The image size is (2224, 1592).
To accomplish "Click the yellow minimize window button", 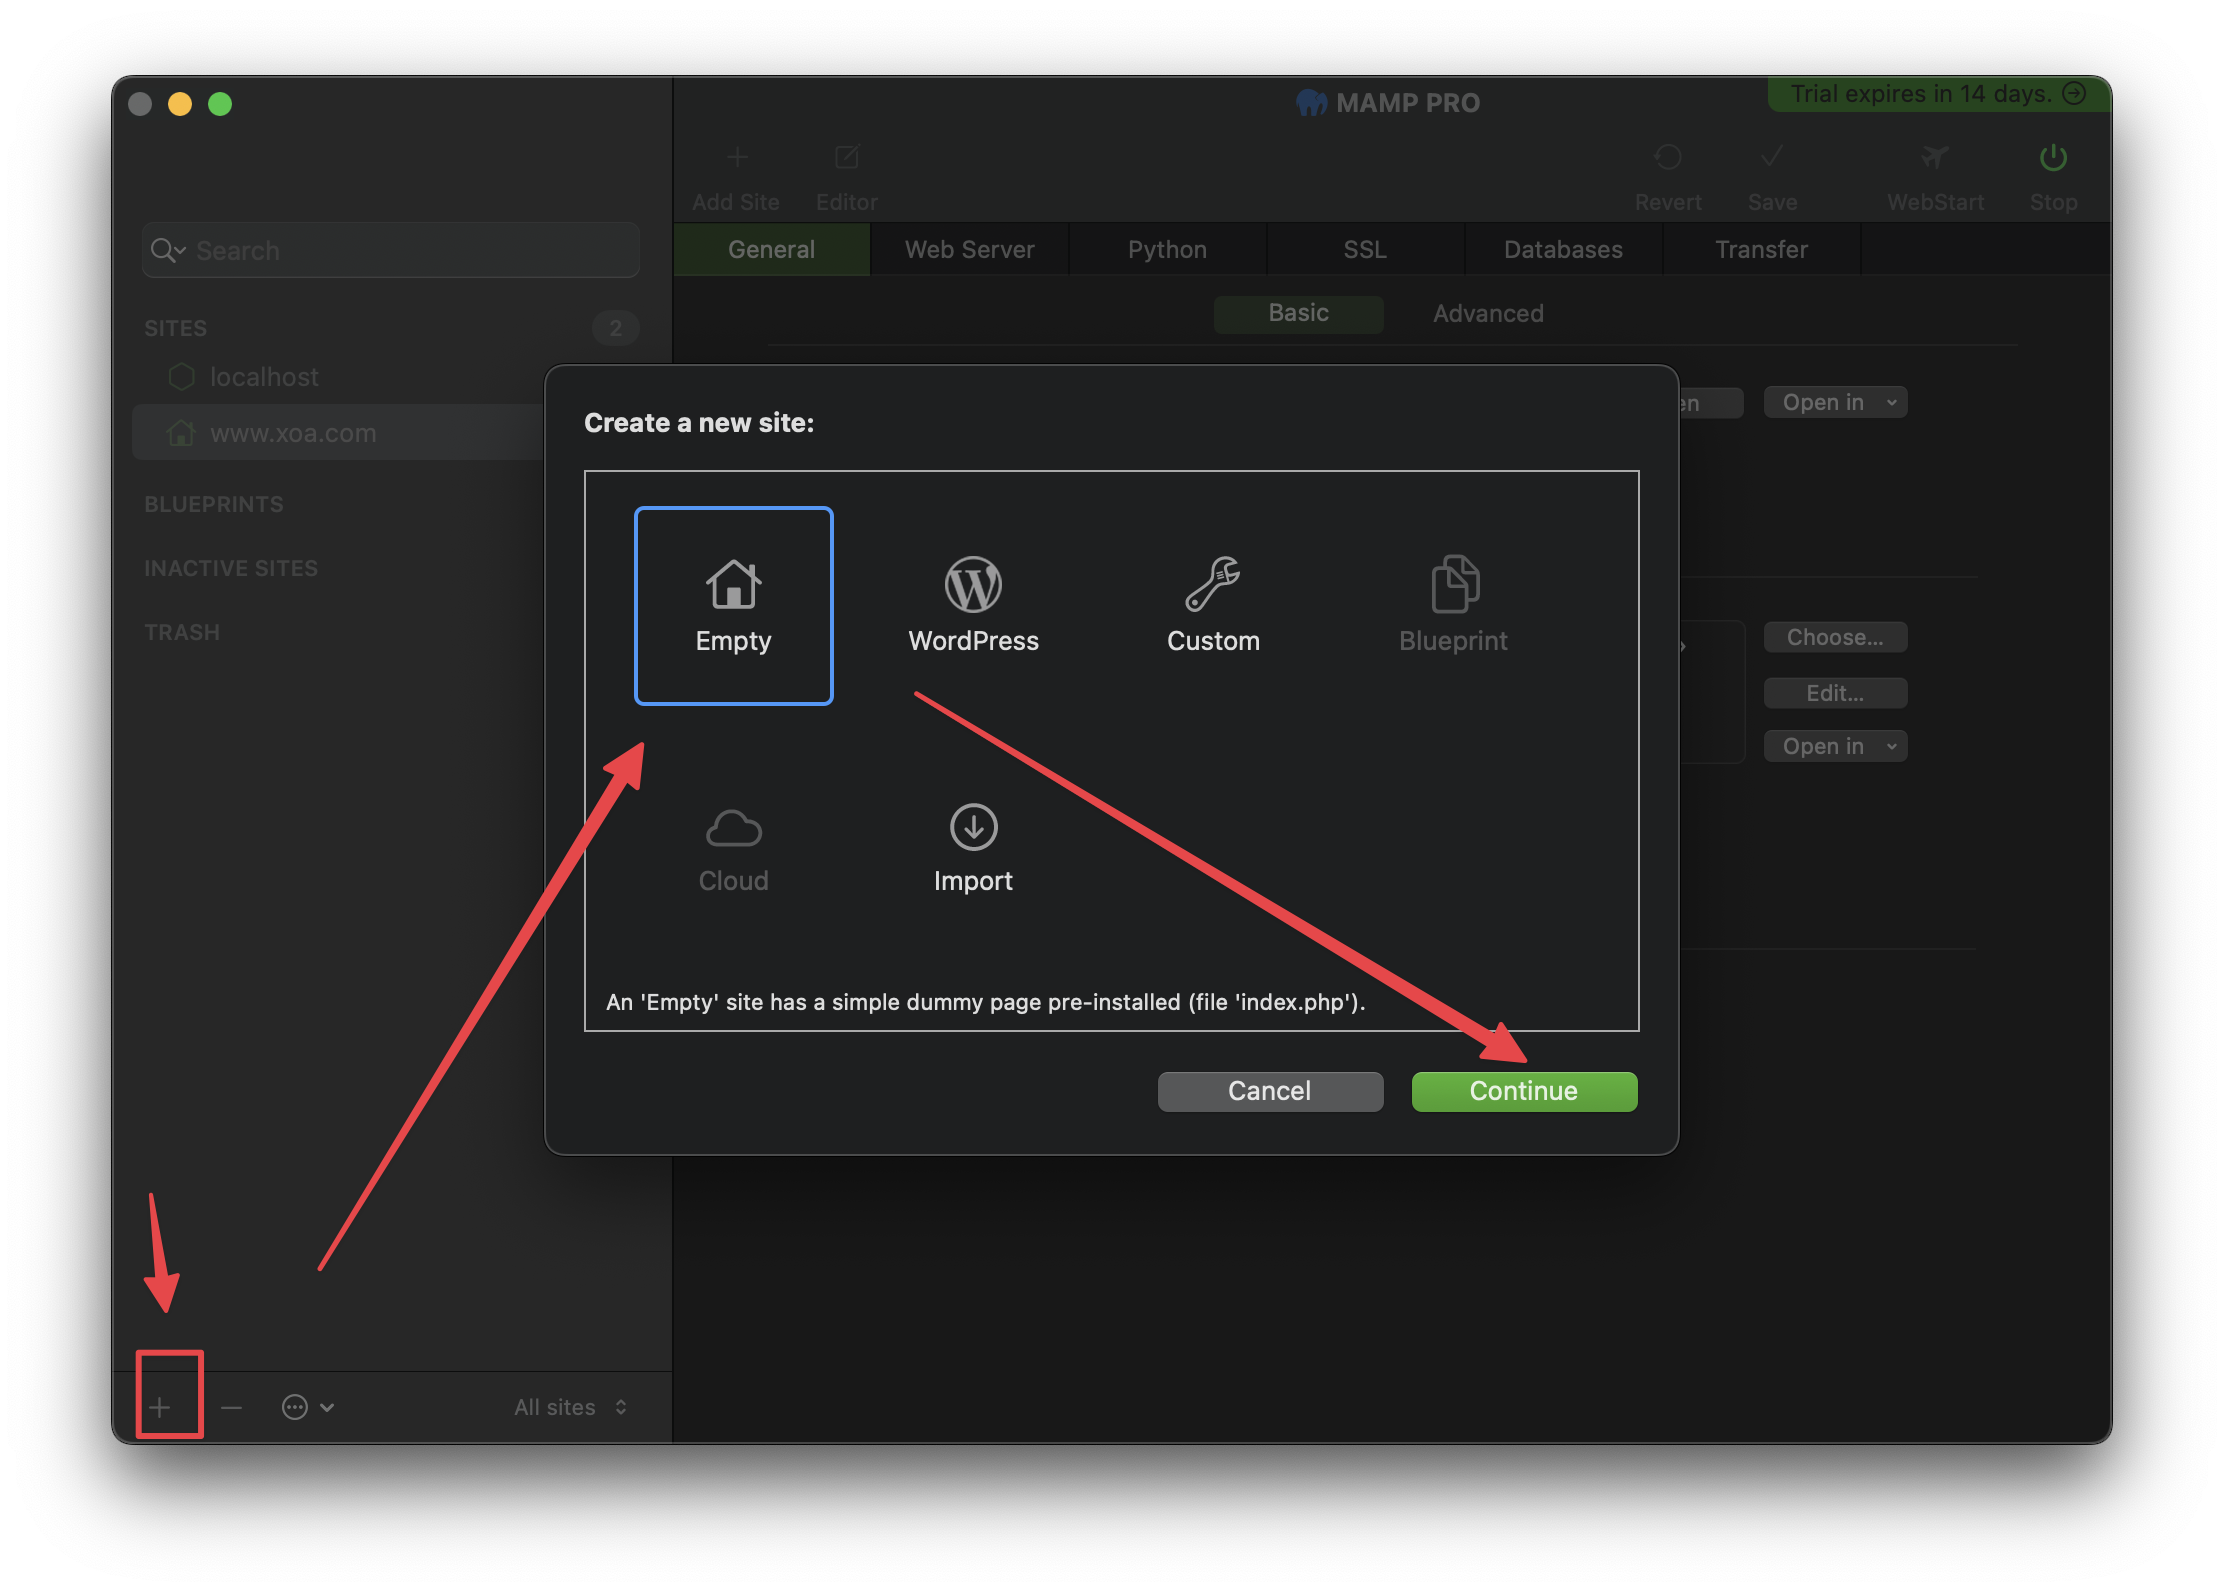I will (x=180, y=104).
